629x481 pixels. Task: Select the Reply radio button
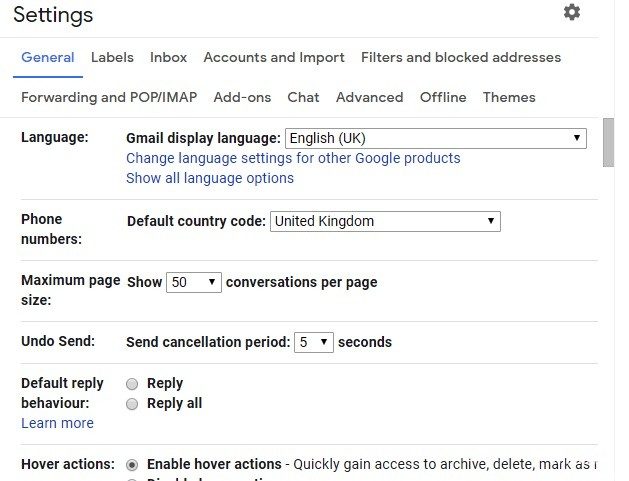(x=132, y=384)
